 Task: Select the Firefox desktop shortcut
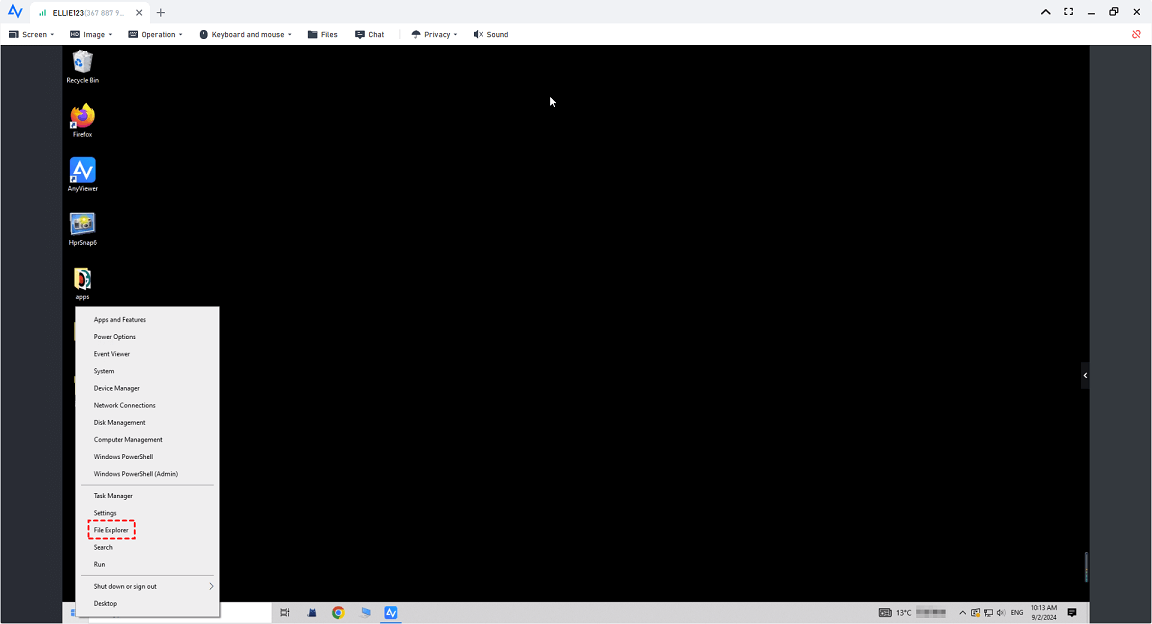[x=82, y=121]
